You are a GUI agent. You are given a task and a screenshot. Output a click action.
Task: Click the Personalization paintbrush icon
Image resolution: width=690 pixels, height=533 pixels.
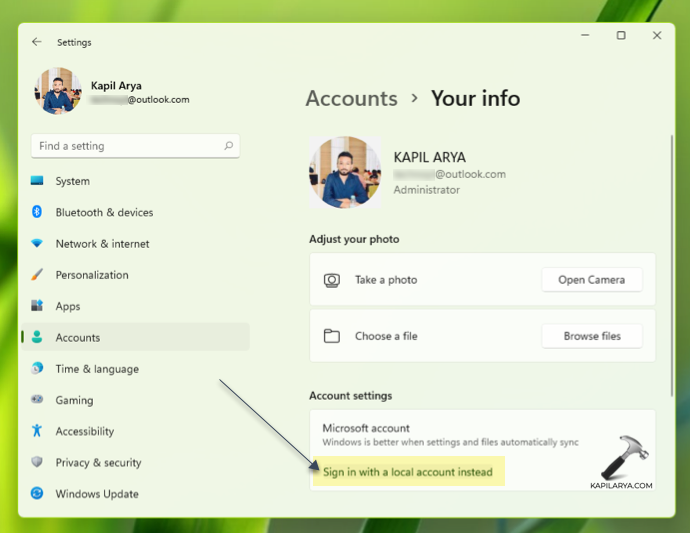[x=37, y=275]
